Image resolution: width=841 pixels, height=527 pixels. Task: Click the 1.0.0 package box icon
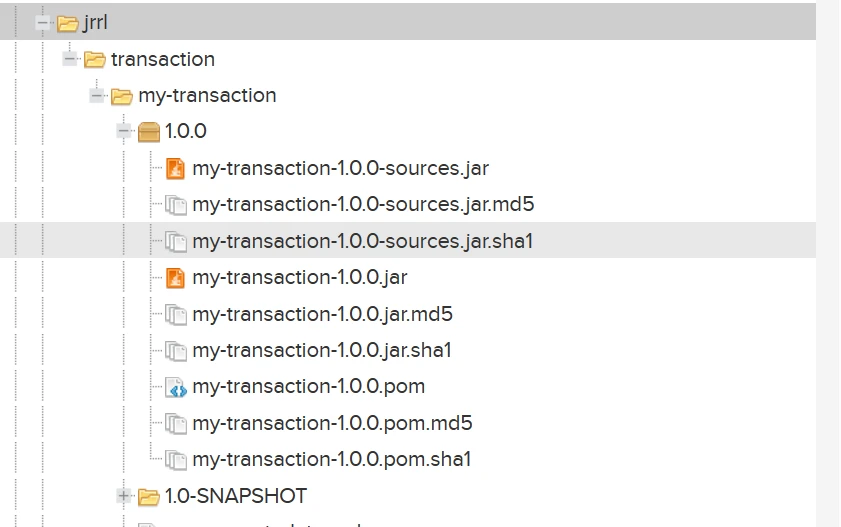point(149,132)
